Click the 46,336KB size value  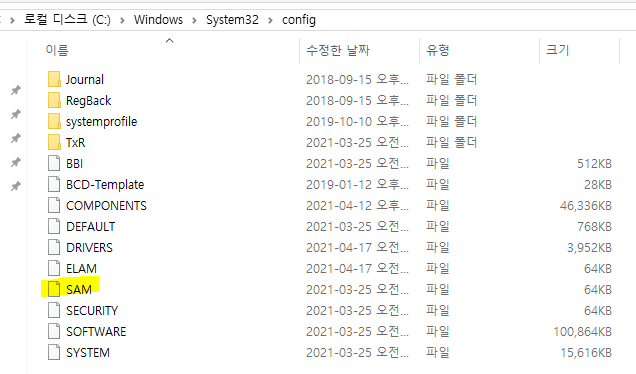click(x=586, y=206)
